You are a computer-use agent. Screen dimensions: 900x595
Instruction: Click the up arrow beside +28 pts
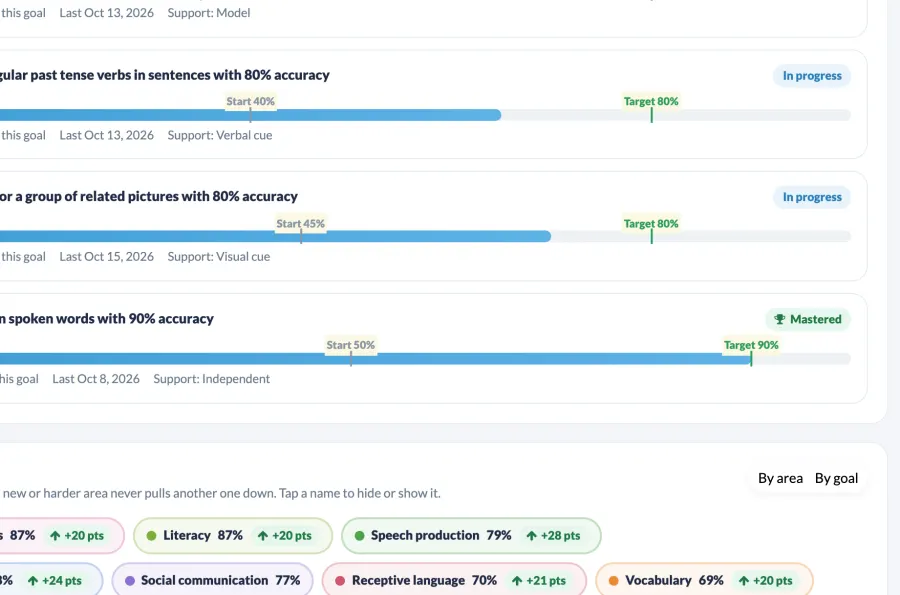532,535
